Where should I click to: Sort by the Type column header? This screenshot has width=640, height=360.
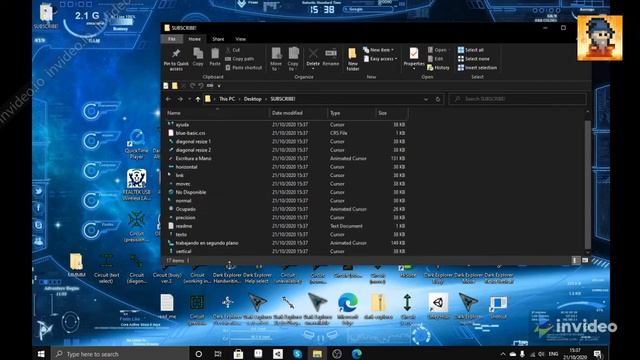[351, 113]
